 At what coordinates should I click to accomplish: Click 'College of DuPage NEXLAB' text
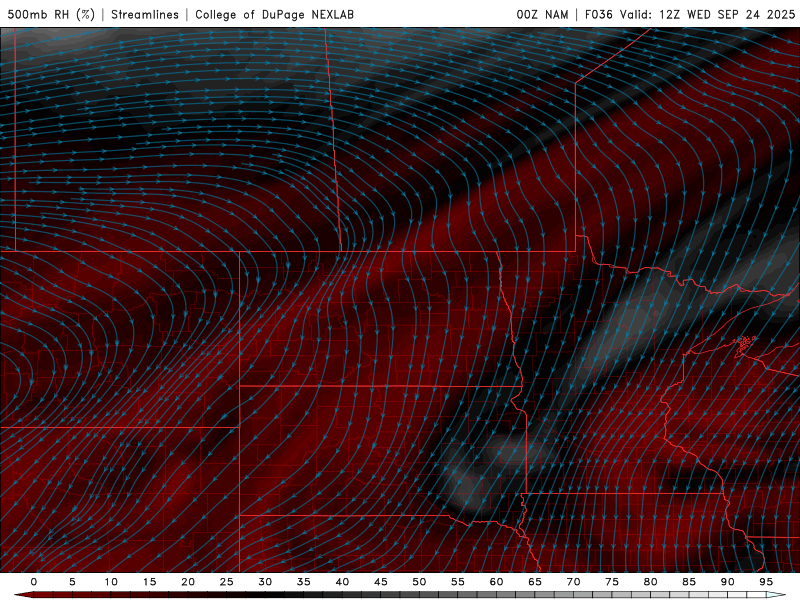tap(274, 14)
